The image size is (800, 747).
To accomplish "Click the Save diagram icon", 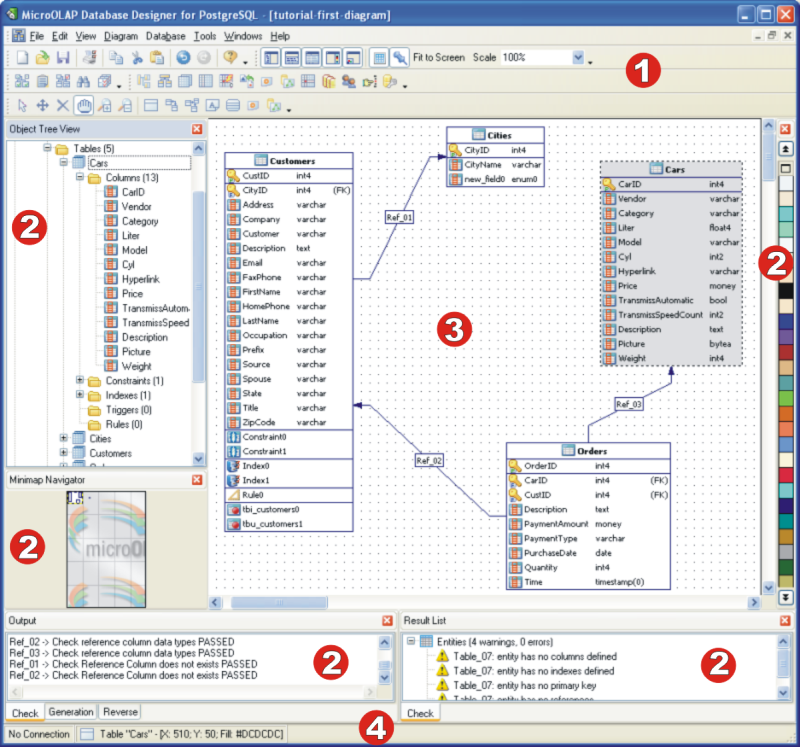I will point(62,58).
